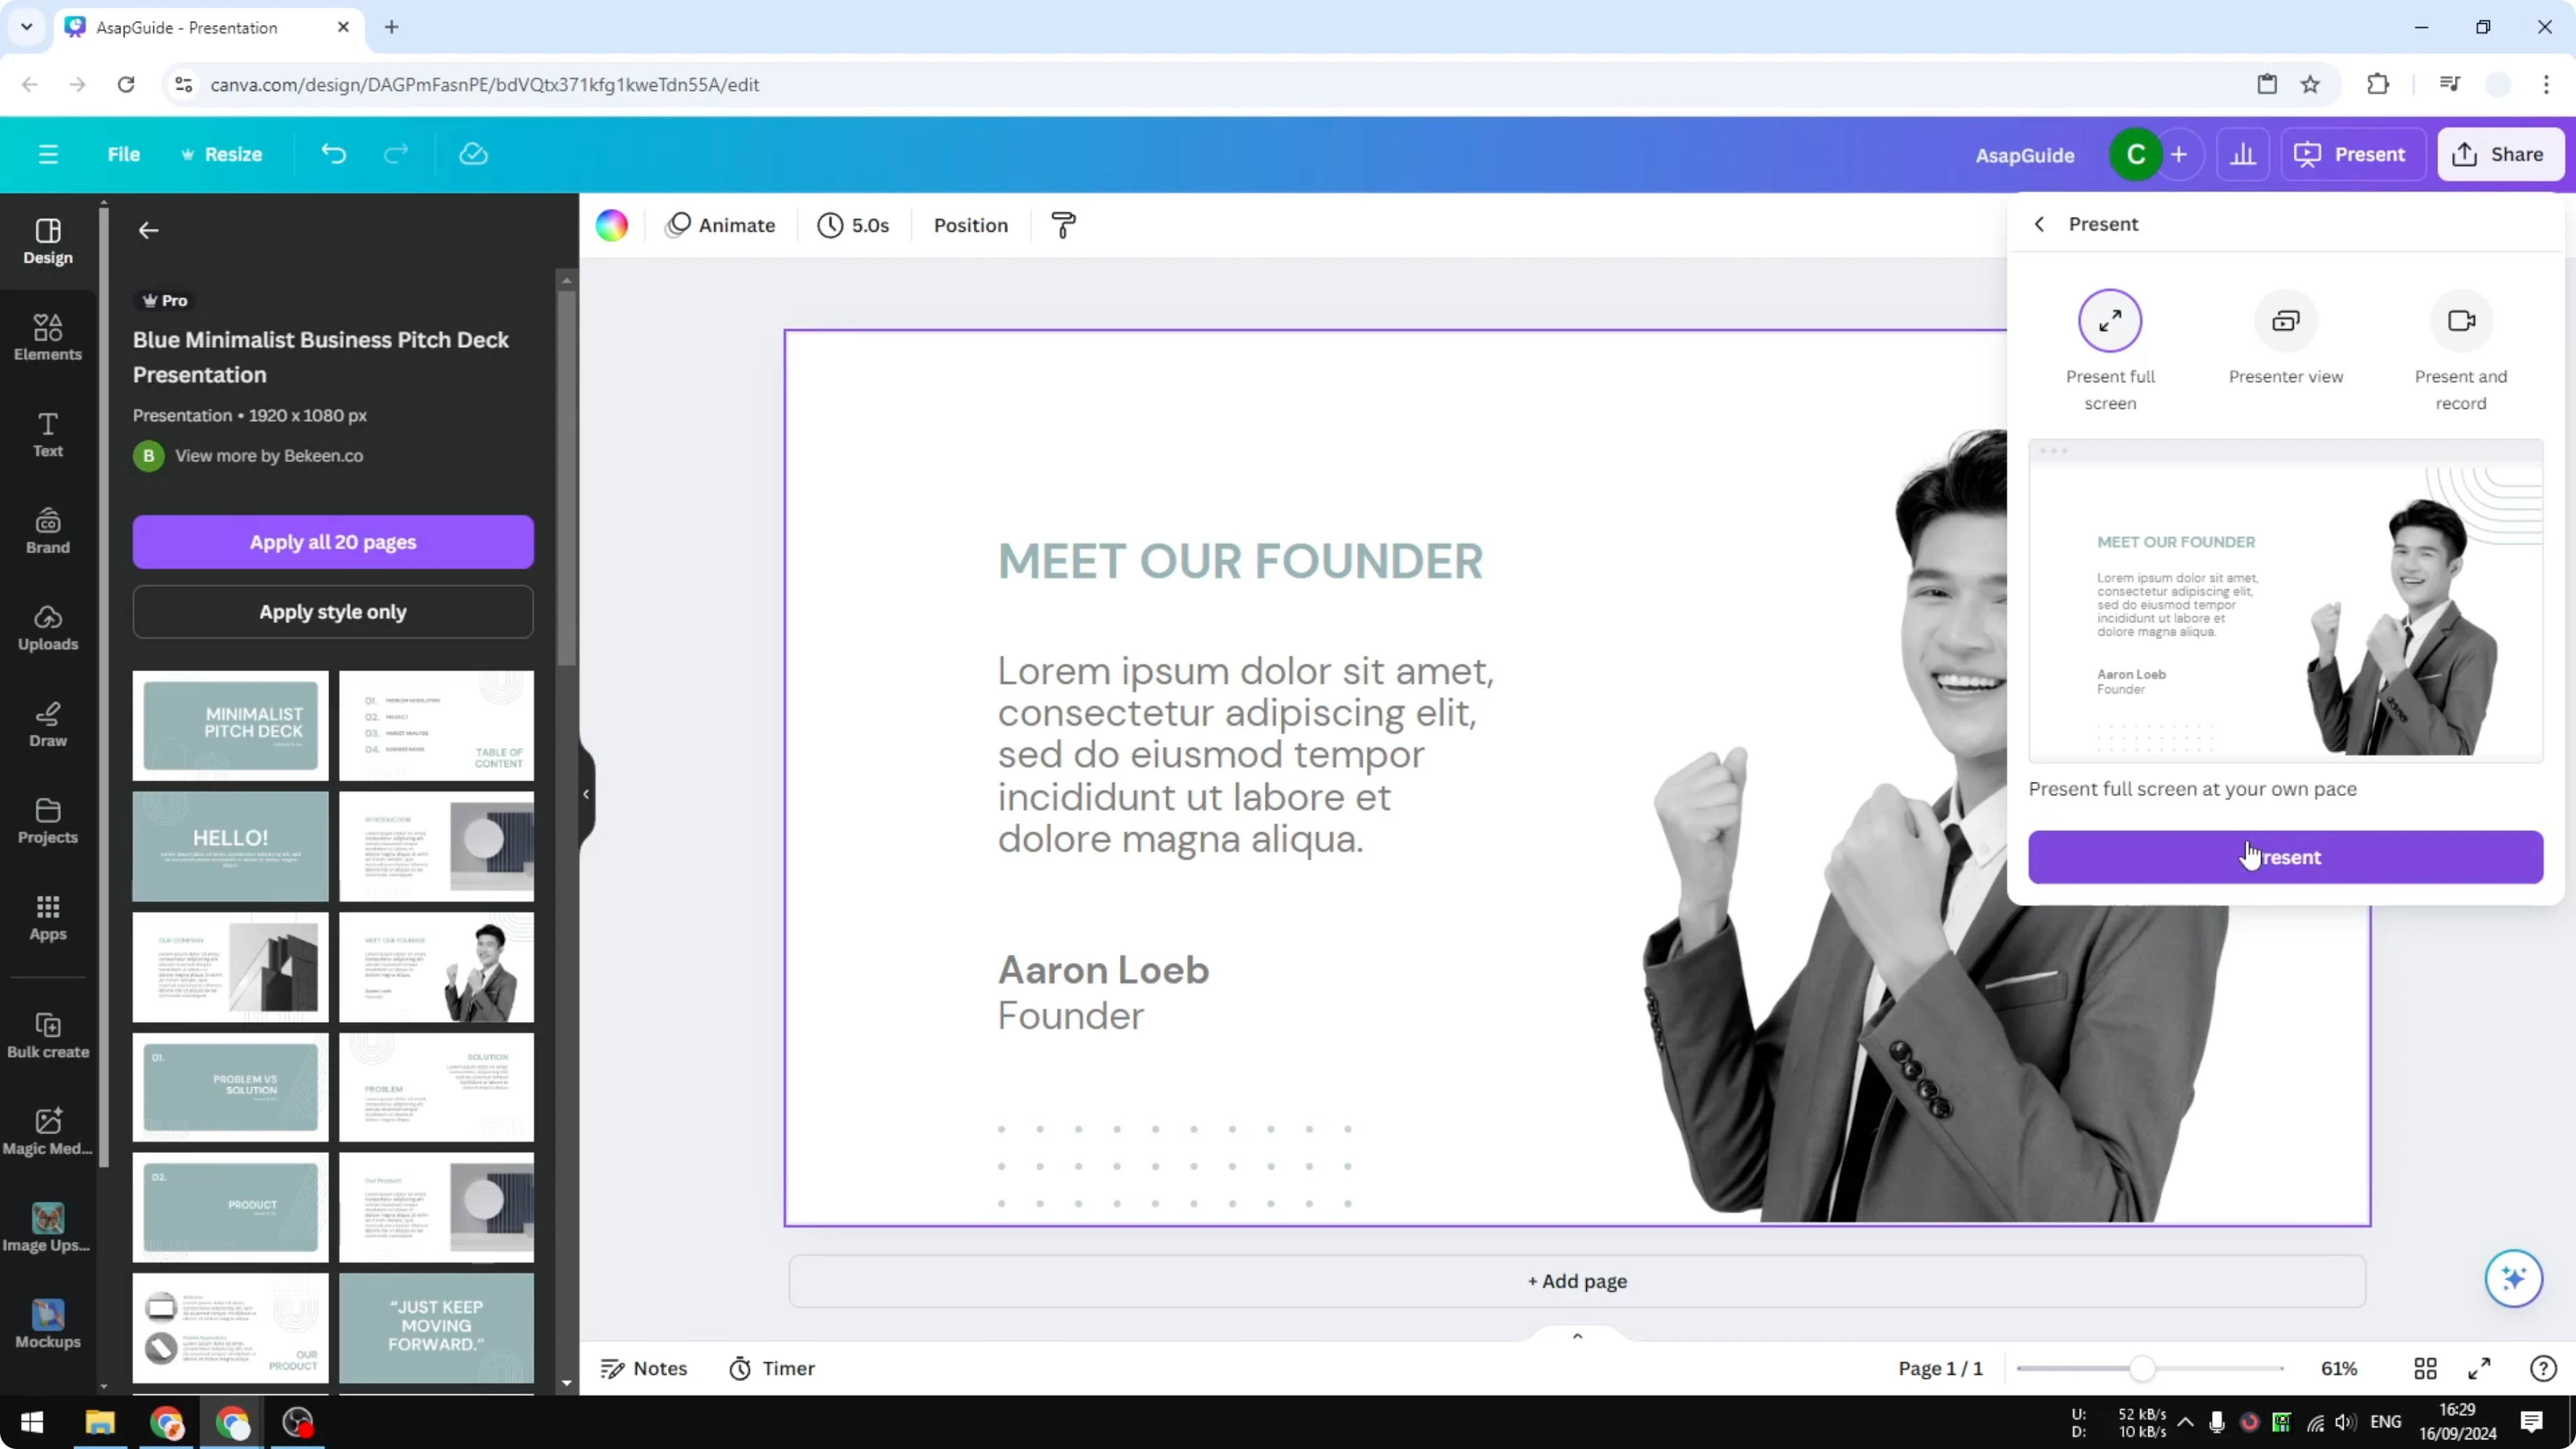Open the Draw sidebar panel
This screenshot has height=1449, width=2576.
pos(48,725)
